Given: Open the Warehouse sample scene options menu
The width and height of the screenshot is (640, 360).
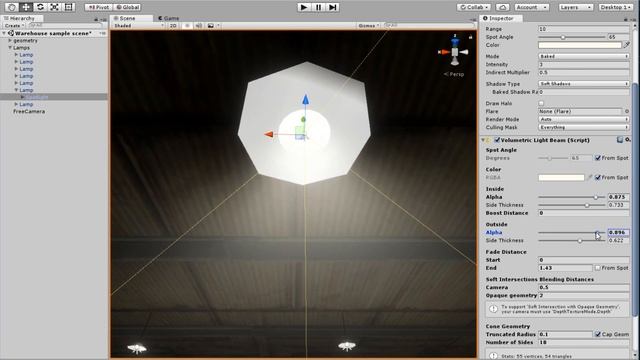Looking at the screenshot, I should coord(102,33).
